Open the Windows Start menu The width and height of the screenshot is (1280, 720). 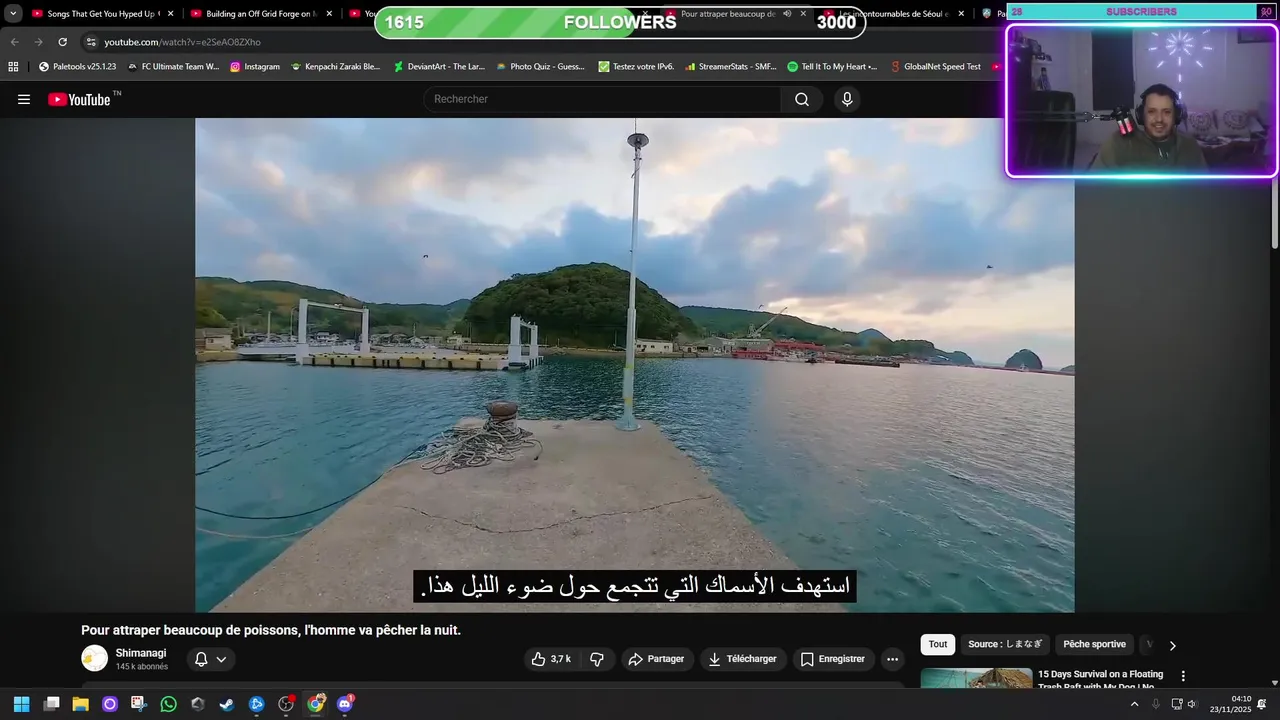point(21,704)
